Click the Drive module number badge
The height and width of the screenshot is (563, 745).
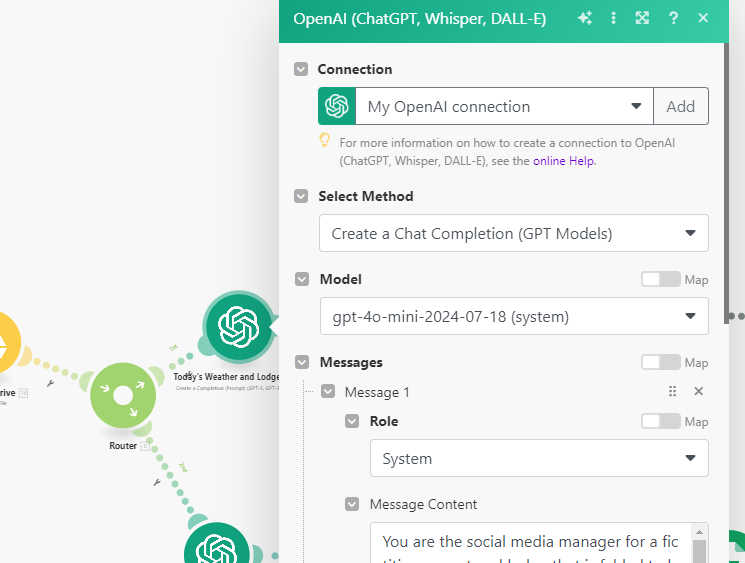23,393
